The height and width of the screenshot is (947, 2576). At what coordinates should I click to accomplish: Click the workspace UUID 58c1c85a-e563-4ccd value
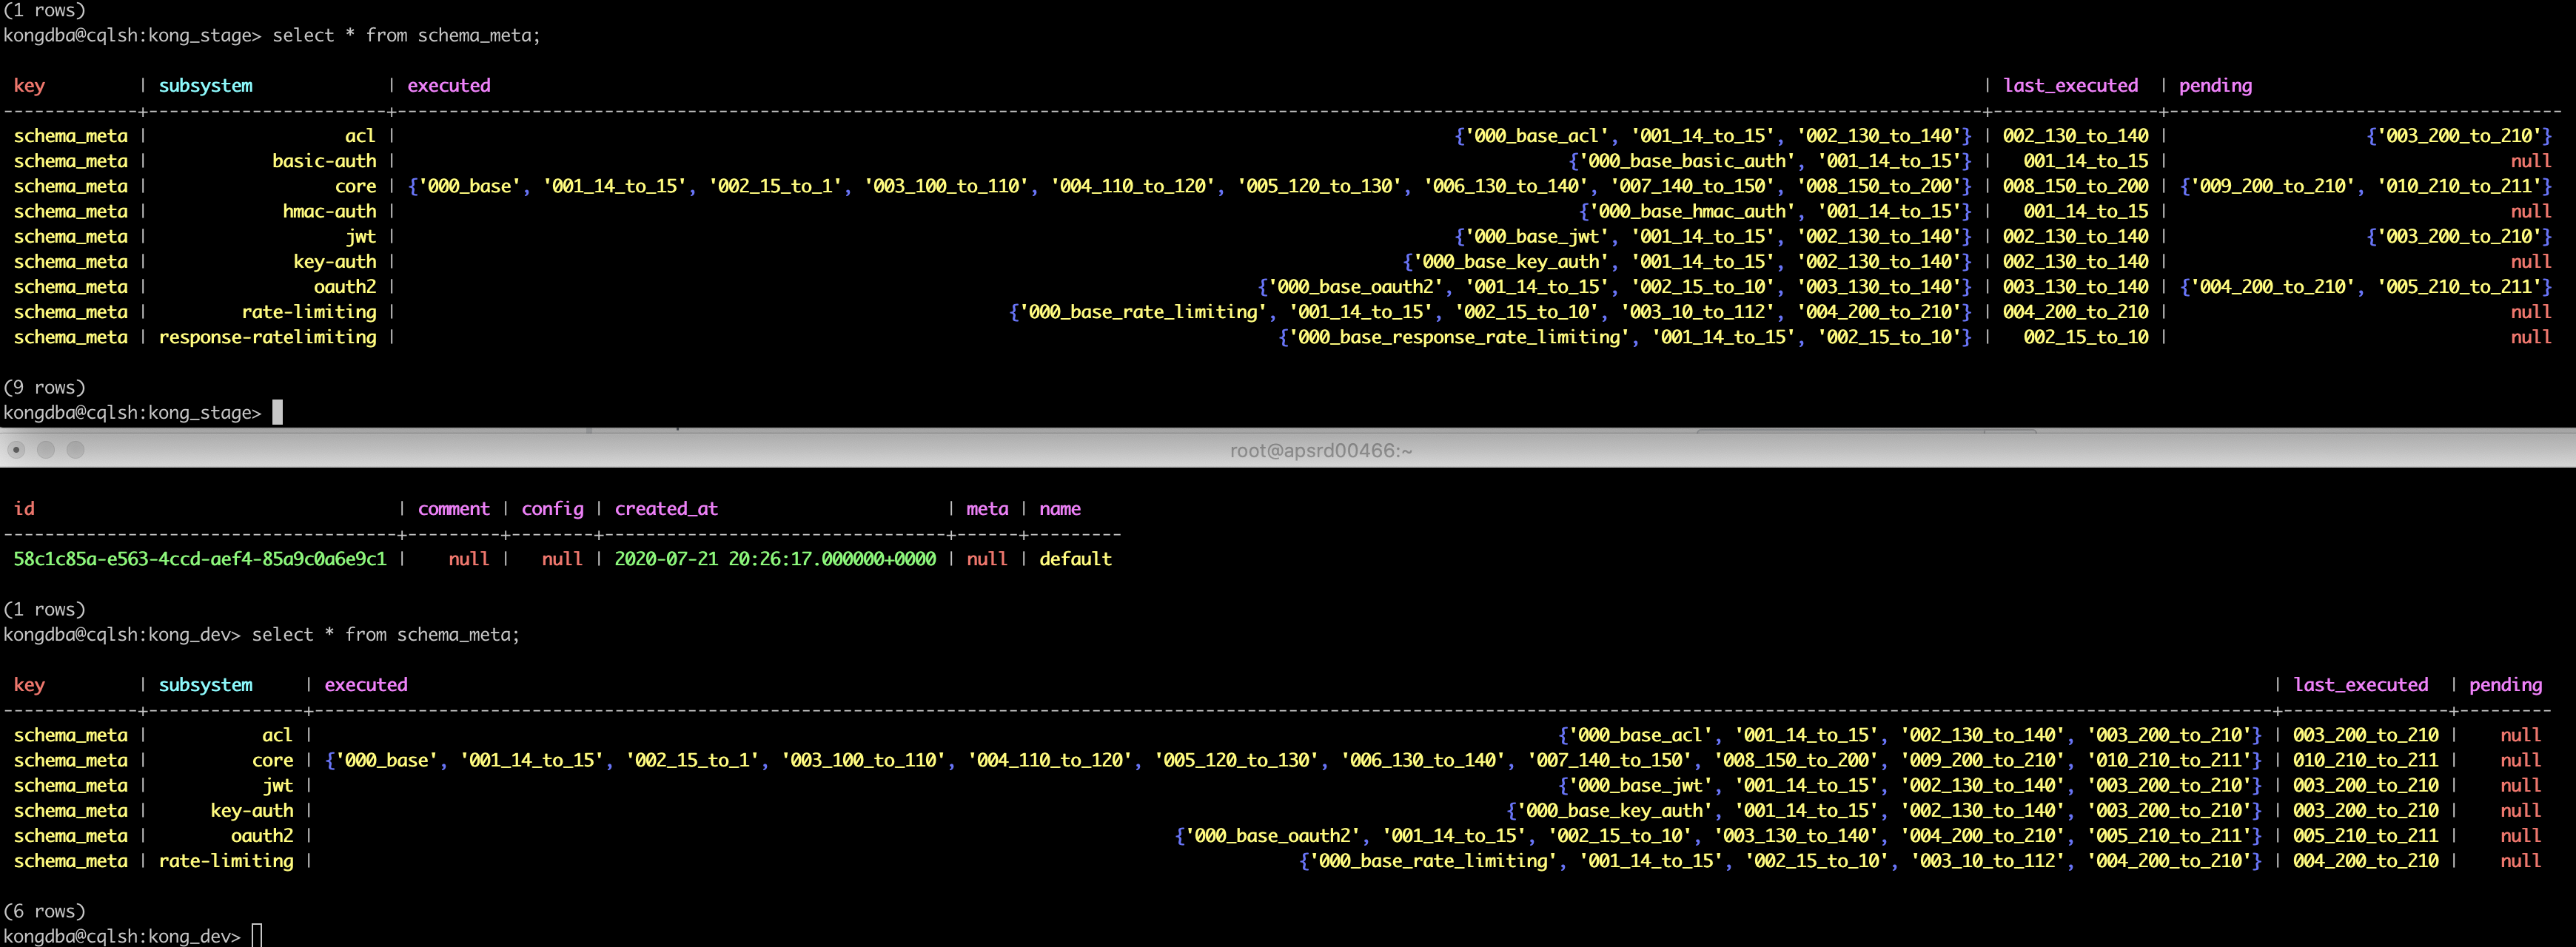click(200, 559)
